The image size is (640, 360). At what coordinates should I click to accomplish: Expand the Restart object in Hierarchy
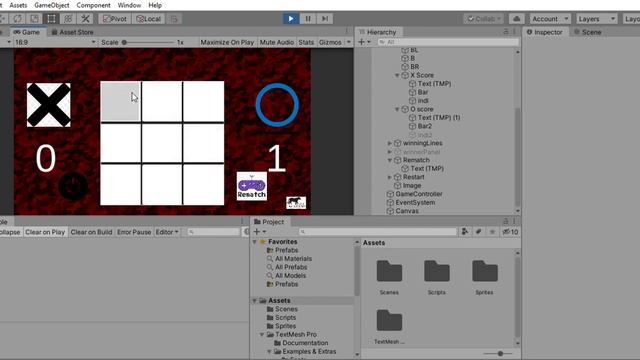[x=389, y=177]
